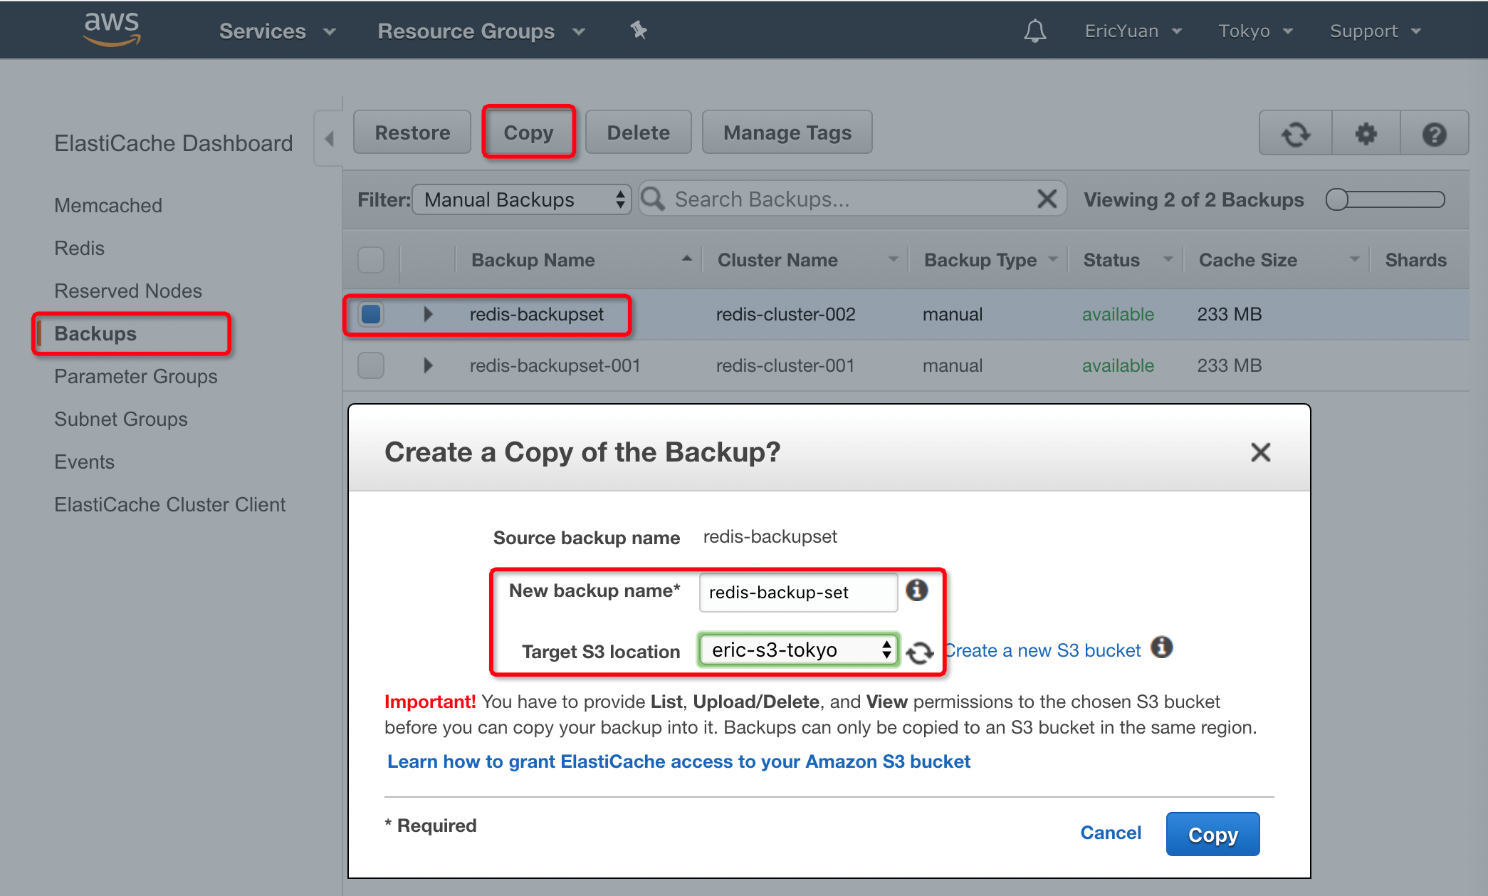Click the pin shortcut icon in header

639,31
